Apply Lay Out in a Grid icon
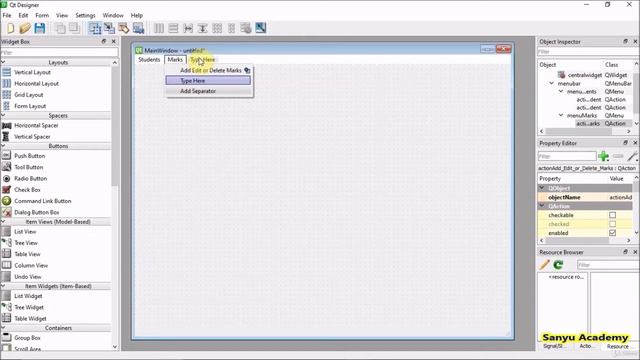This screenshot has height=360, width=640. 217,28
